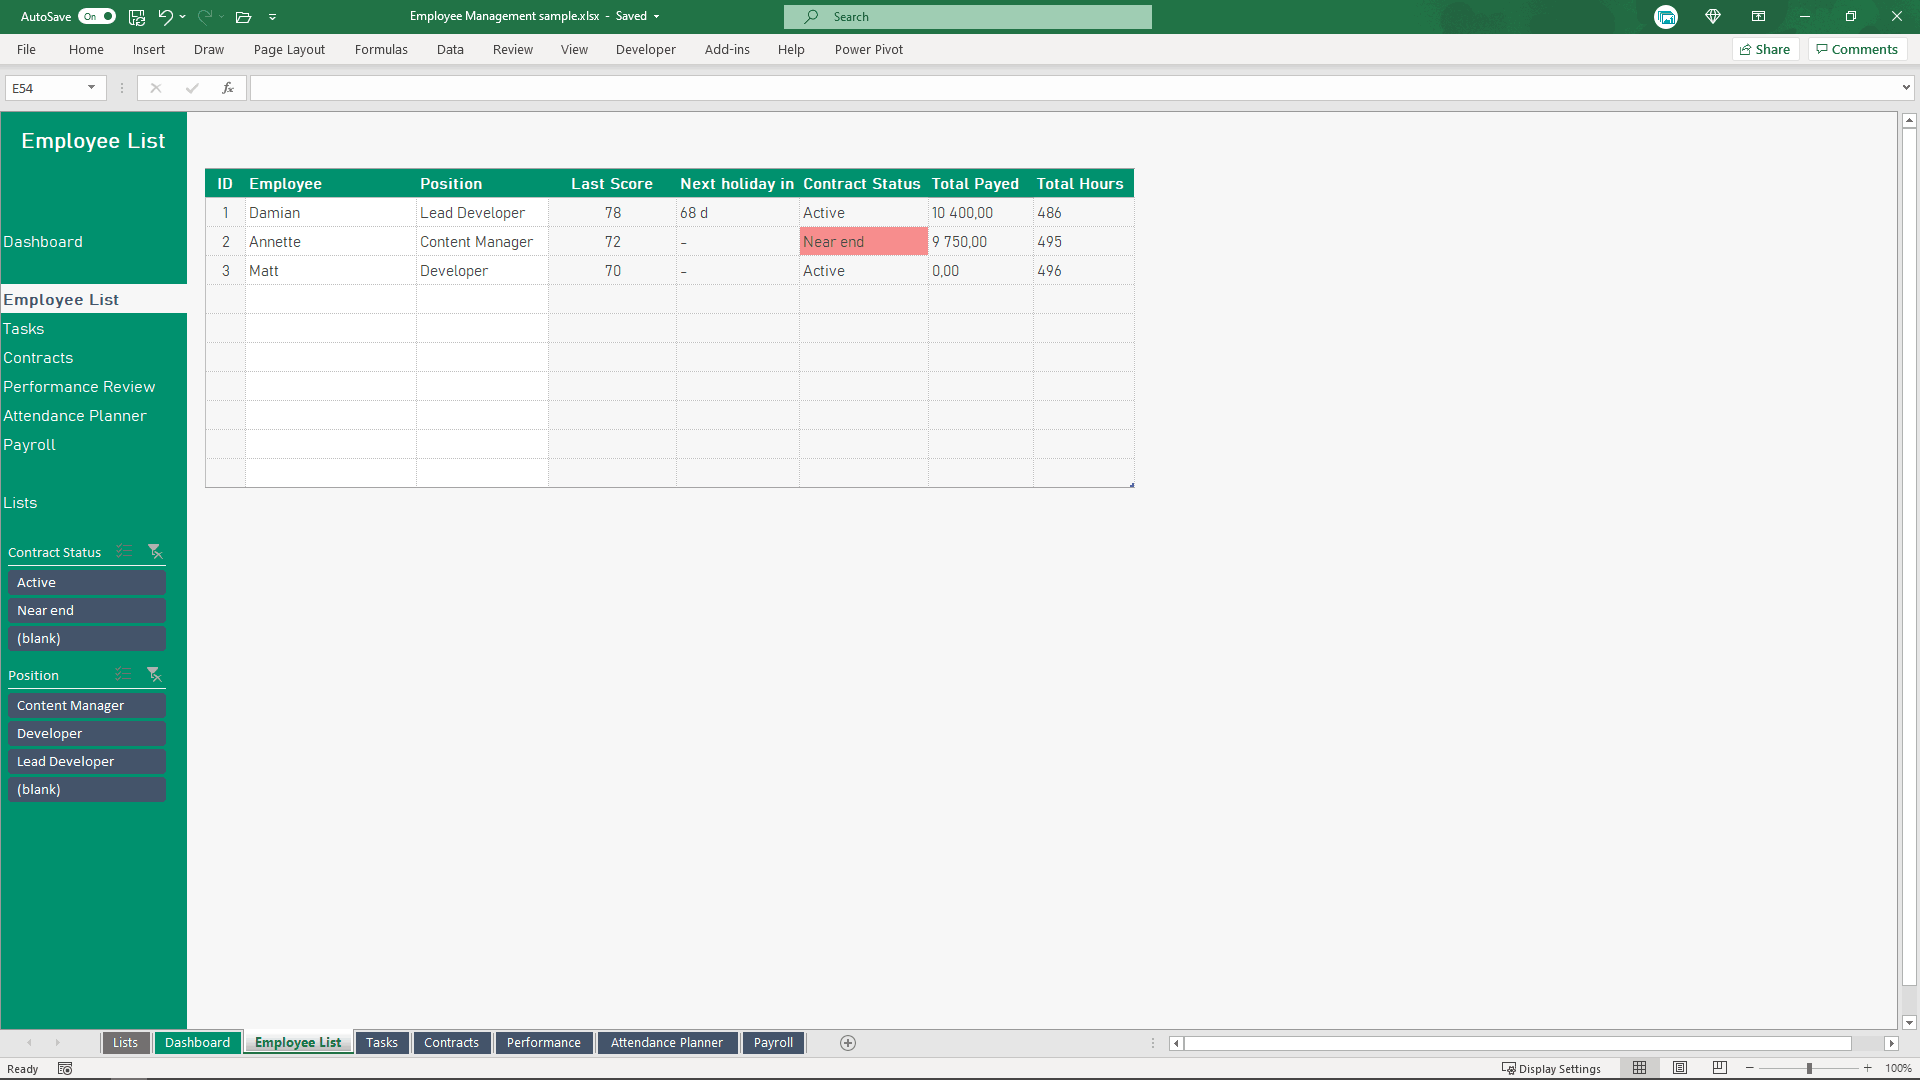Open Ribbon Display Options icon
Image resolution: width=1920 pixels, height=1080 pixels.
pyautogui.click(x=1758, y=16)
